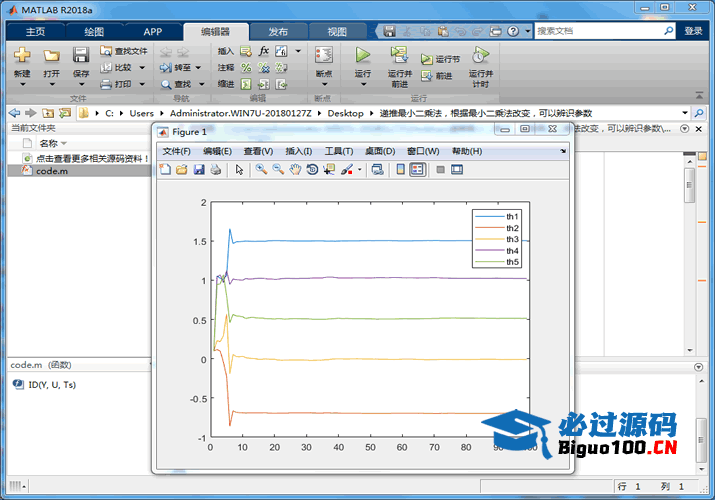Click the Print Figure icon

(x=215, y=170)
